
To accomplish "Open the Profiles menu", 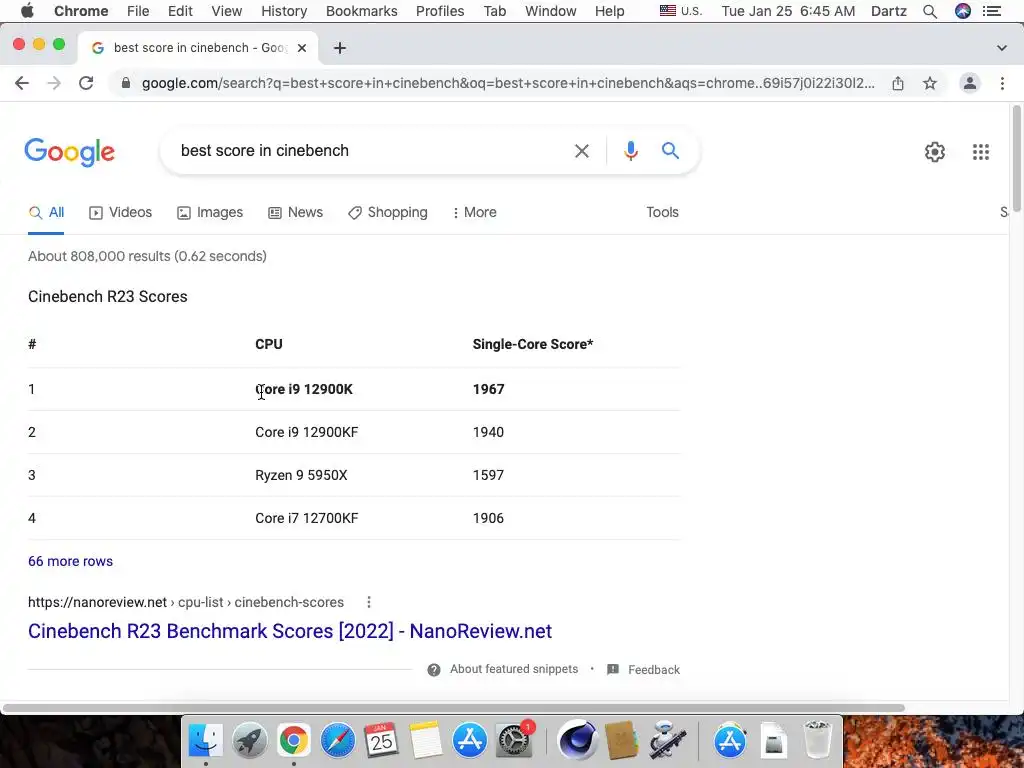I will click(440, 11).
